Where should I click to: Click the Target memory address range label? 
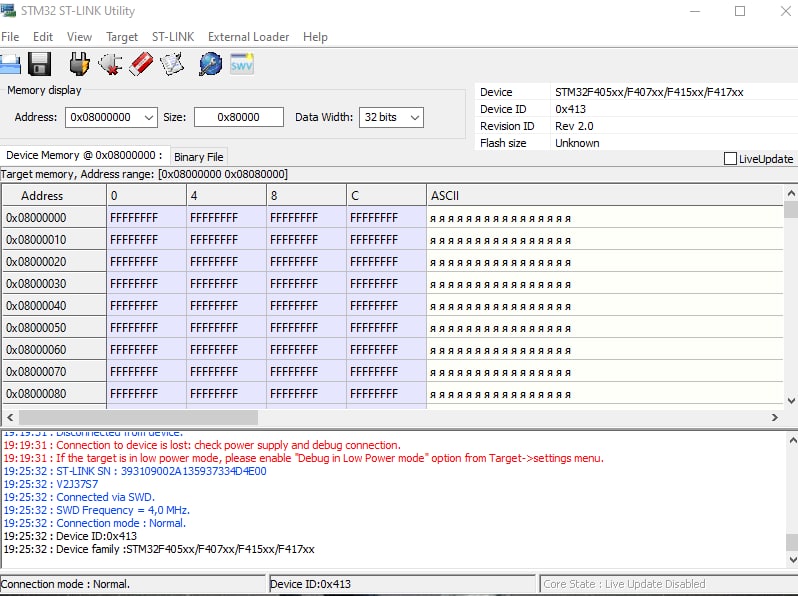point(144,174)
